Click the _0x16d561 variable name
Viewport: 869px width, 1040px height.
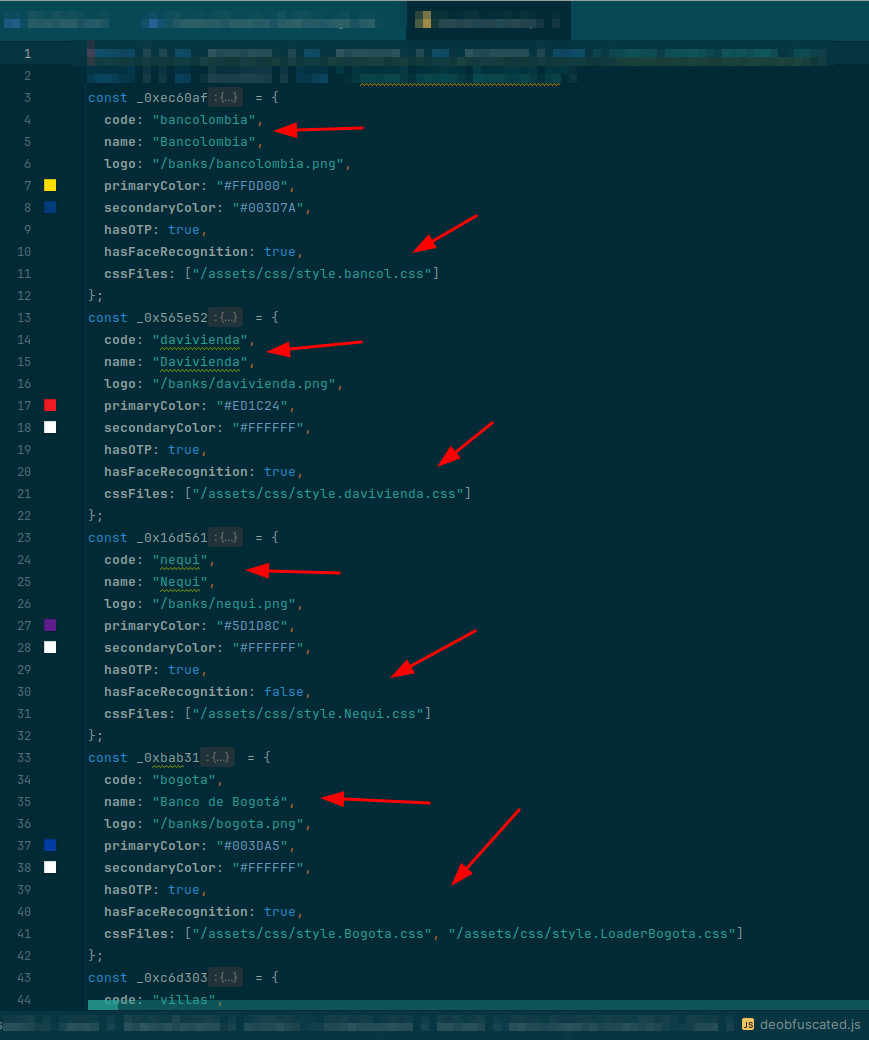pyautogui.click(x=172, y=538)
